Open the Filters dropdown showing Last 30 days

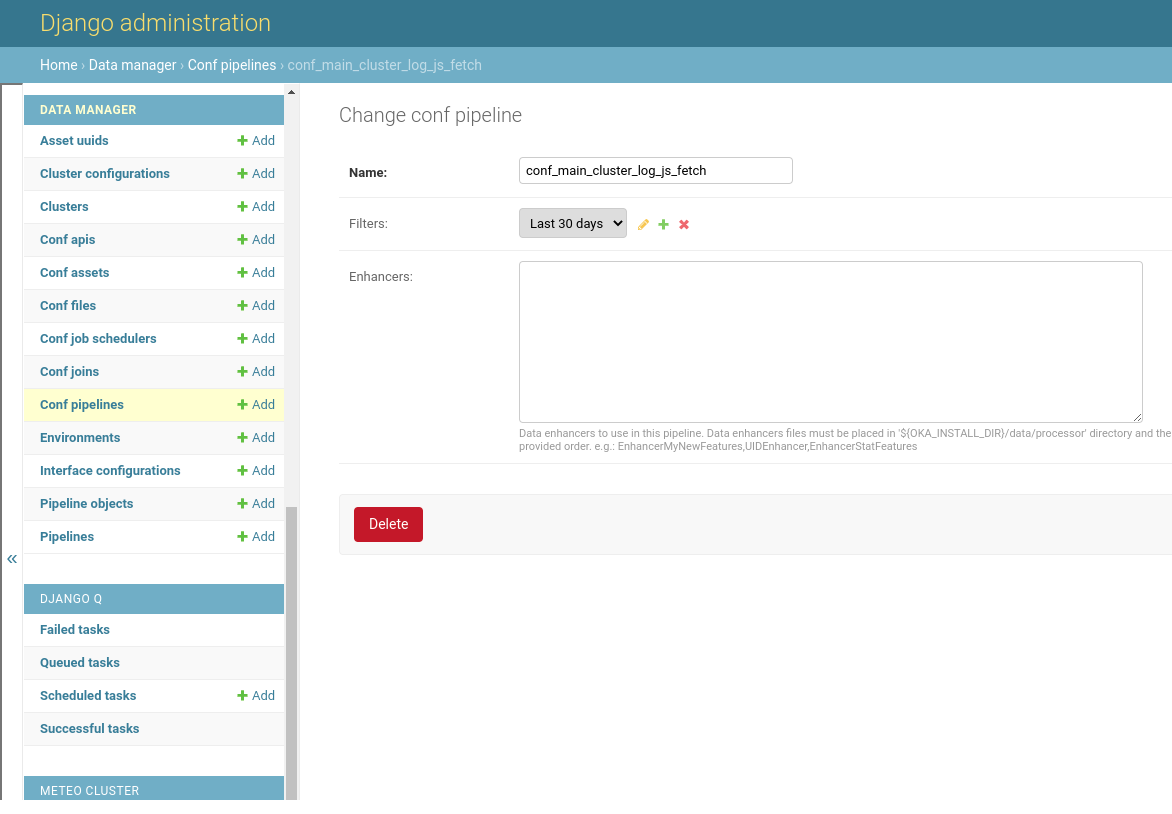click(572, 223)
